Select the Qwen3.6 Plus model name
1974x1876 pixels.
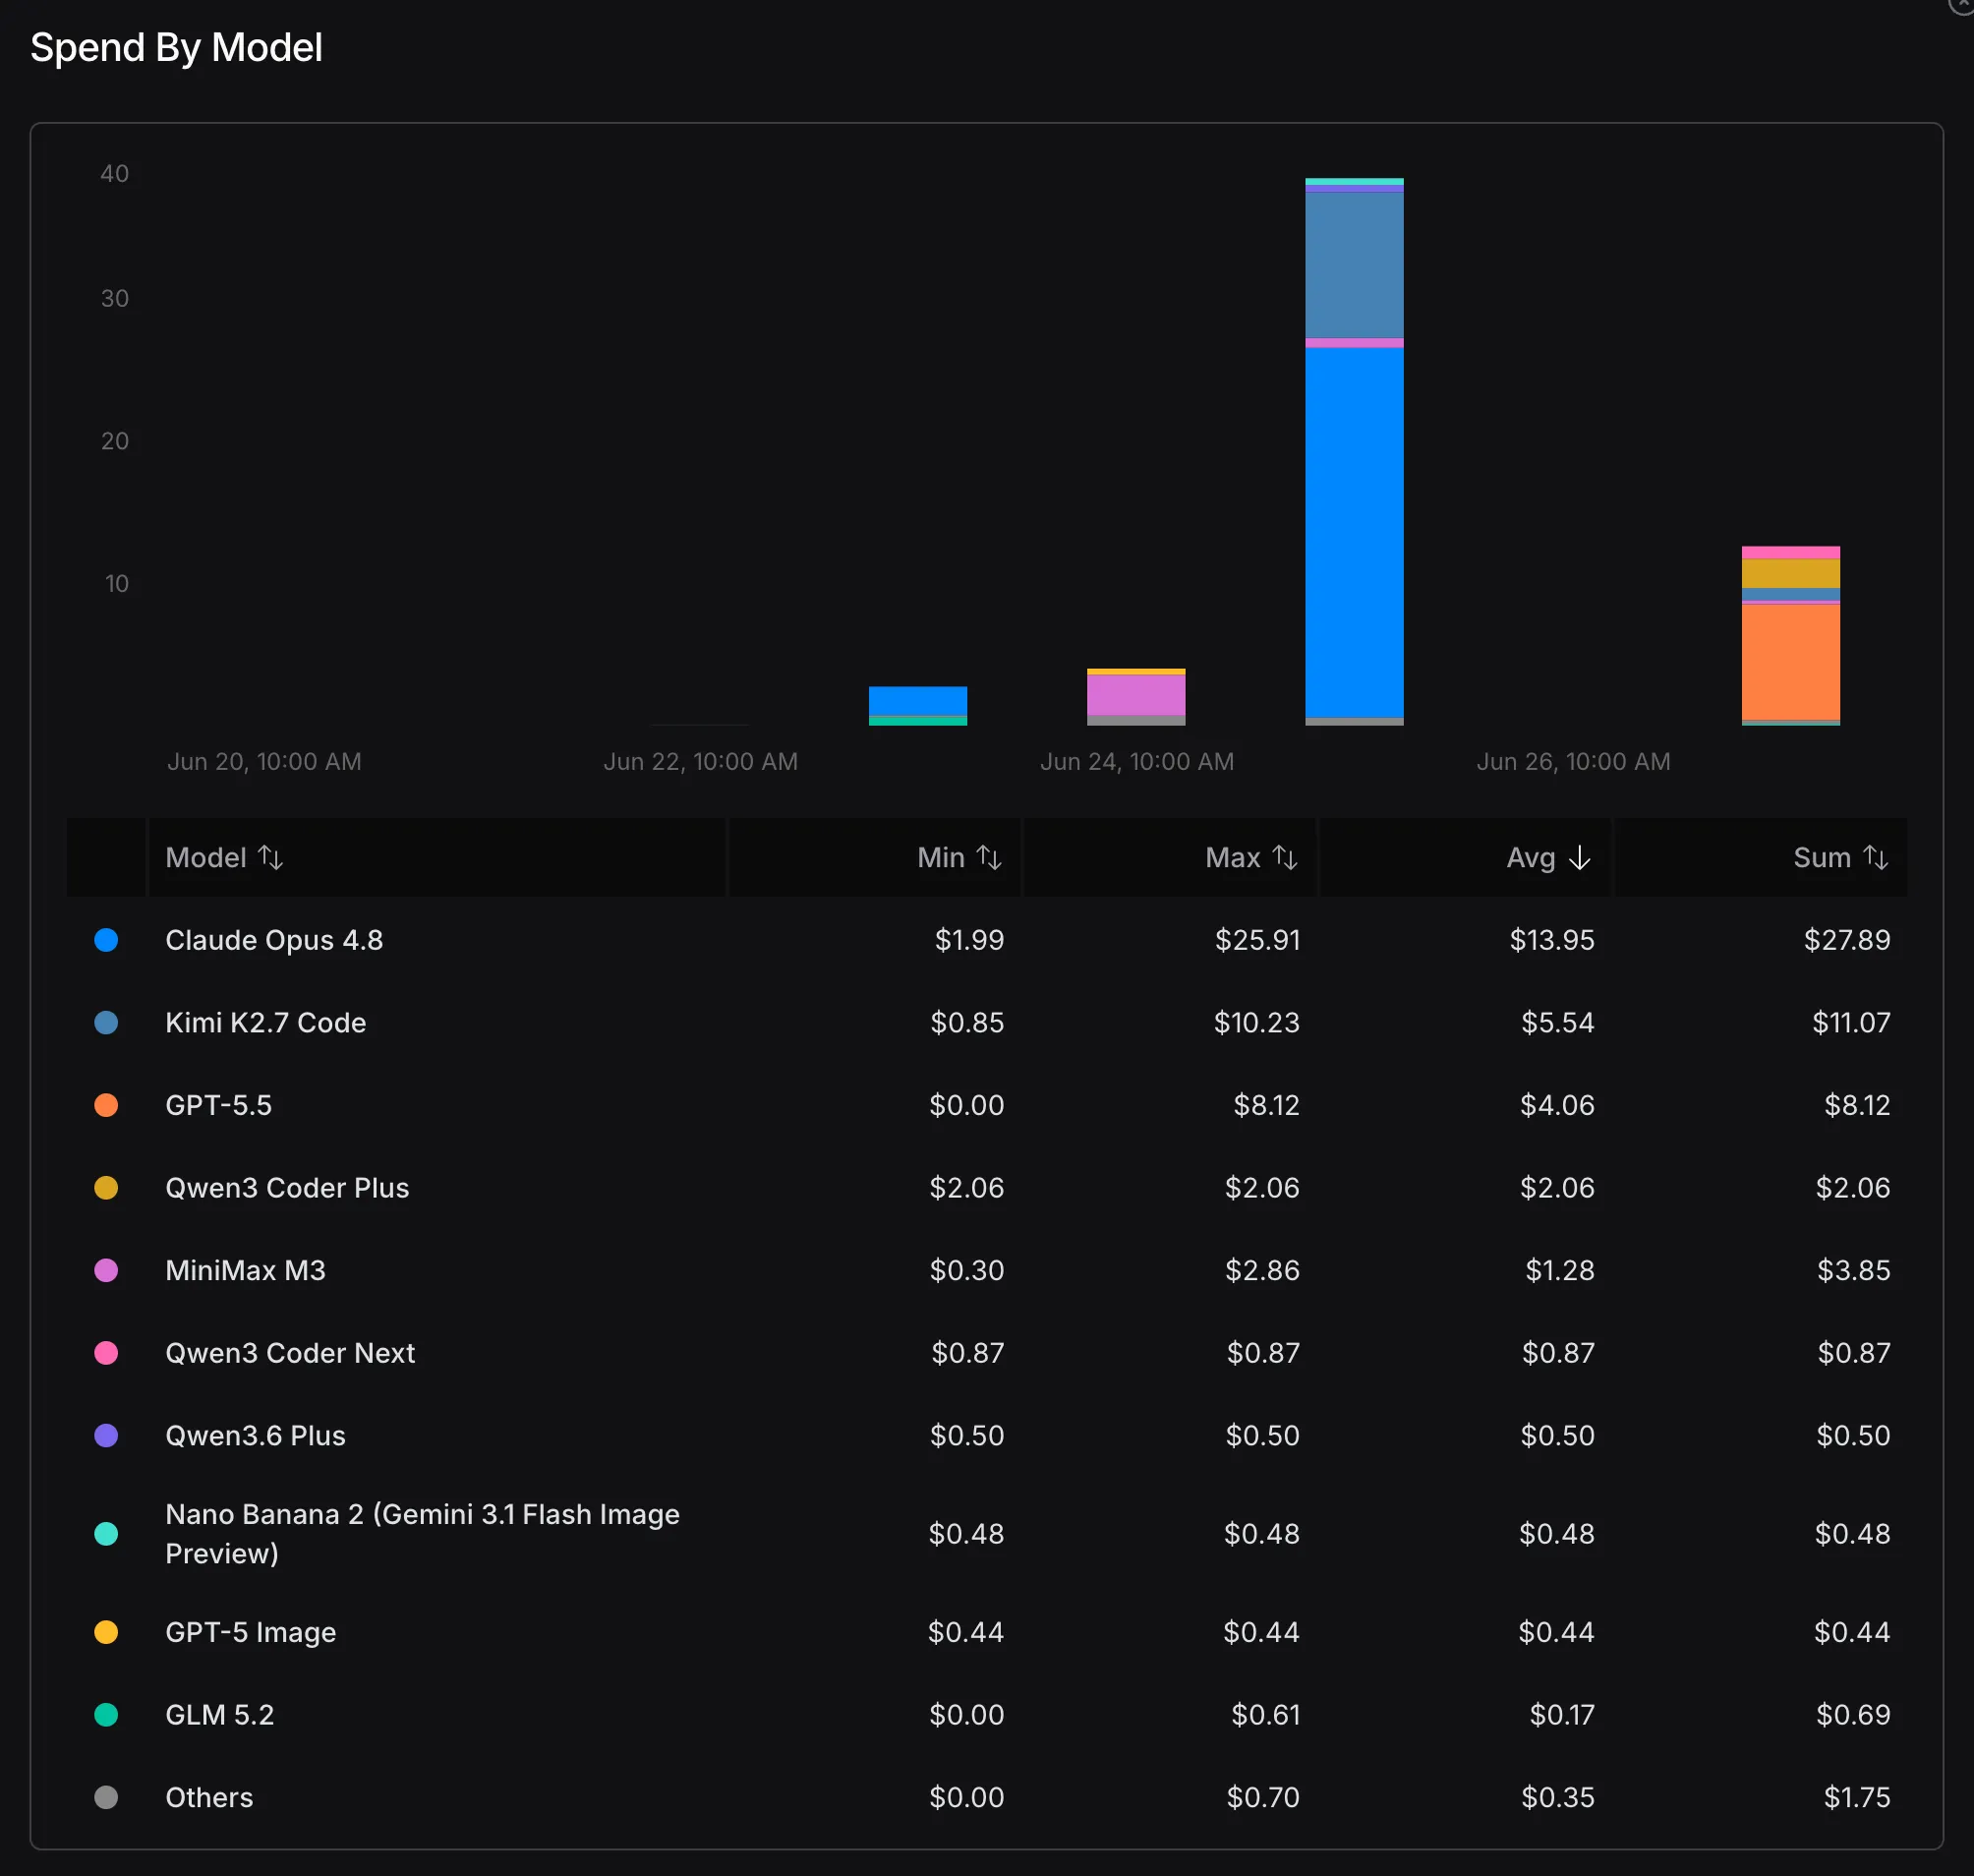coord(255,1436)
